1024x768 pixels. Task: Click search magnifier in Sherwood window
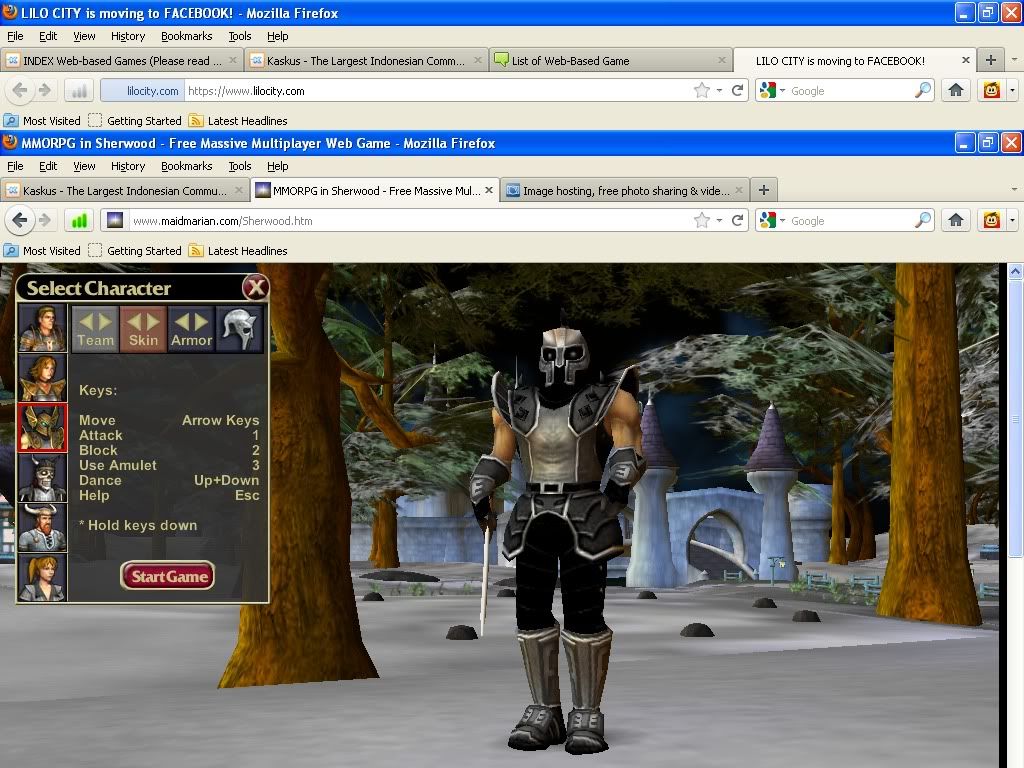click(x=923, y=221)
